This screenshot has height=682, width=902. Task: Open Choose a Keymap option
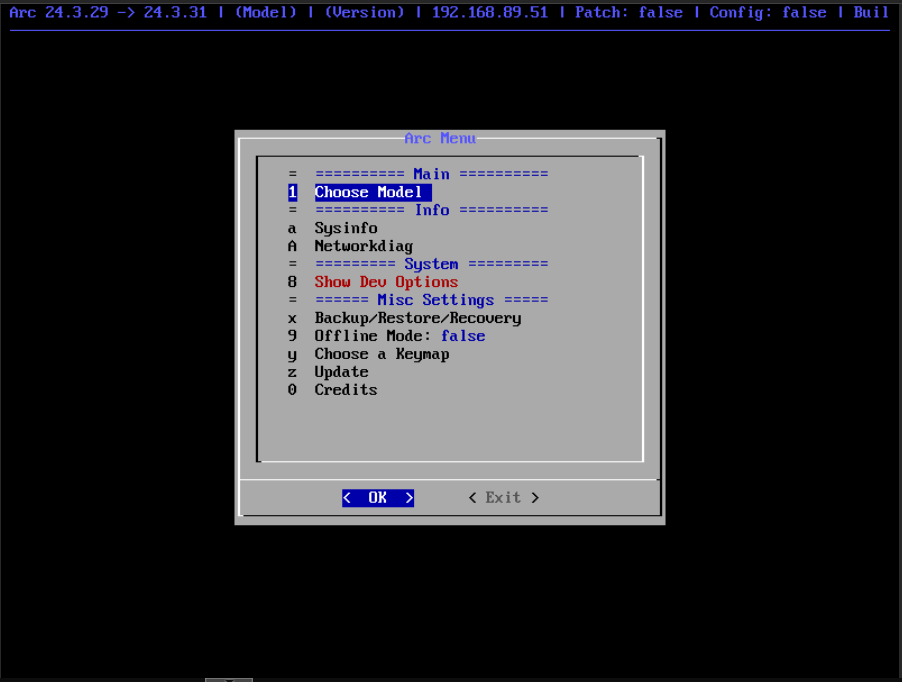[x=381, y=354]
